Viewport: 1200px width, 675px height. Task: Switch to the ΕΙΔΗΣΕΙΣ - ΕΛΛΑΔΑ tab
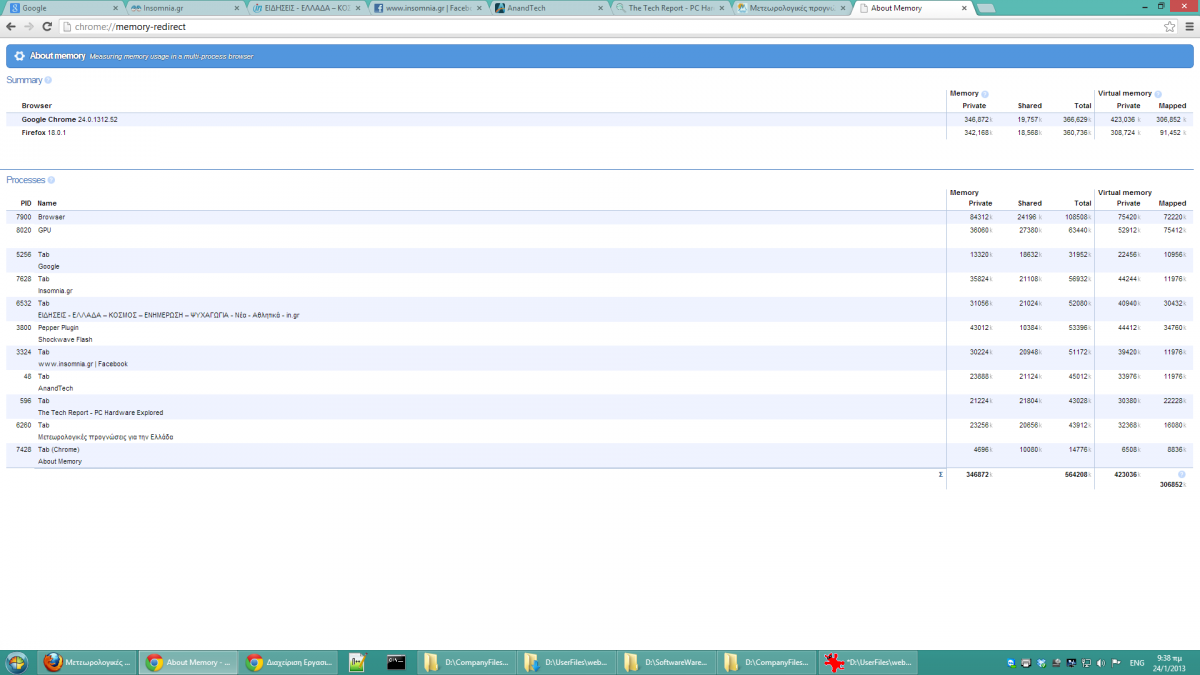click(x=305, y=8)
